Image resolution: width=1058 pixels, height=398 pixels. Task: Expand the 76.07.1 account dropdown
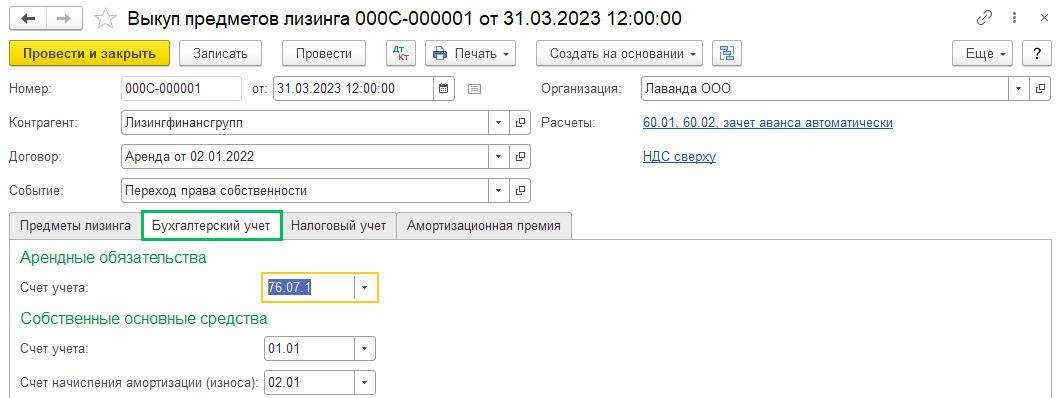click(365, 287)
